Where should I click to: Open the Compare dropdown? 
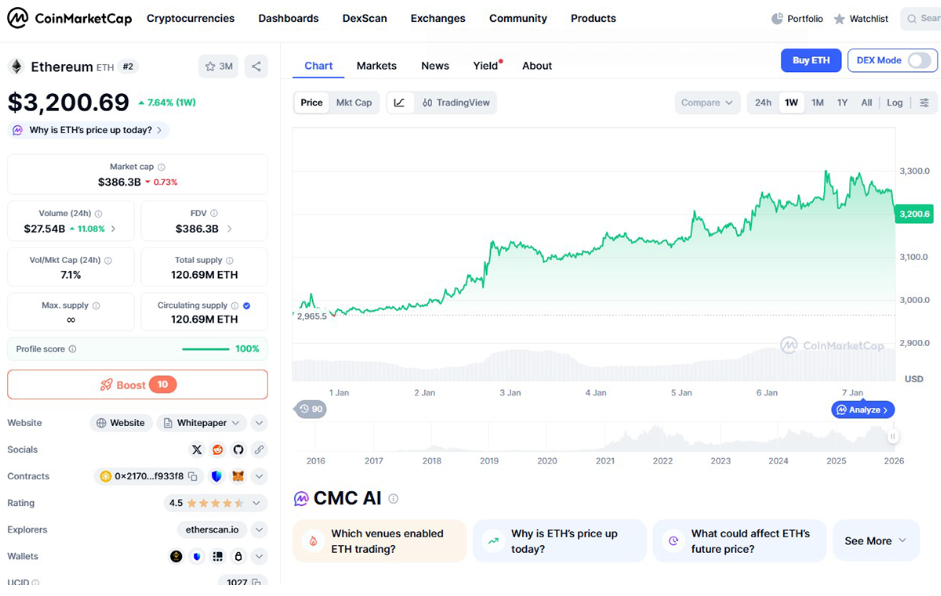pyautogui.click(x=707, y=103)
